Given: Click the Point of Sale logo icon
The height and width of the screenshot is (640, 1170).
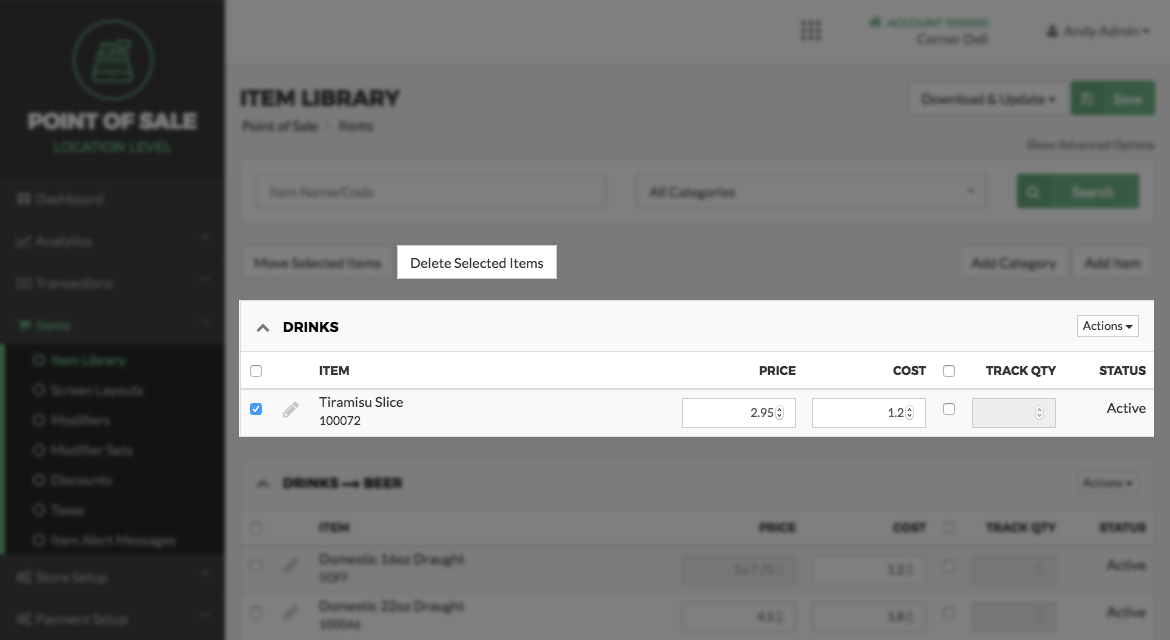Looking at the screenshot, I should 113,60.
